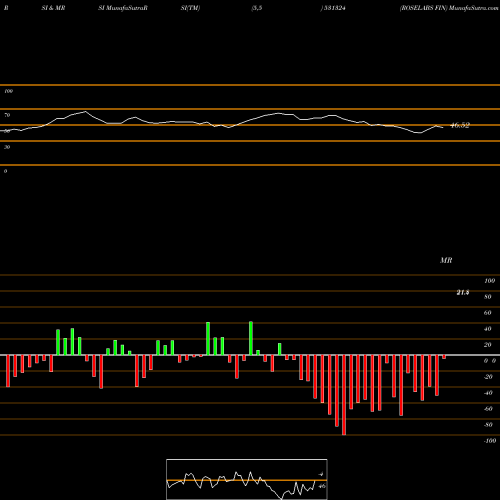Click the 60 label on the MRSI axis

point(487,313)
